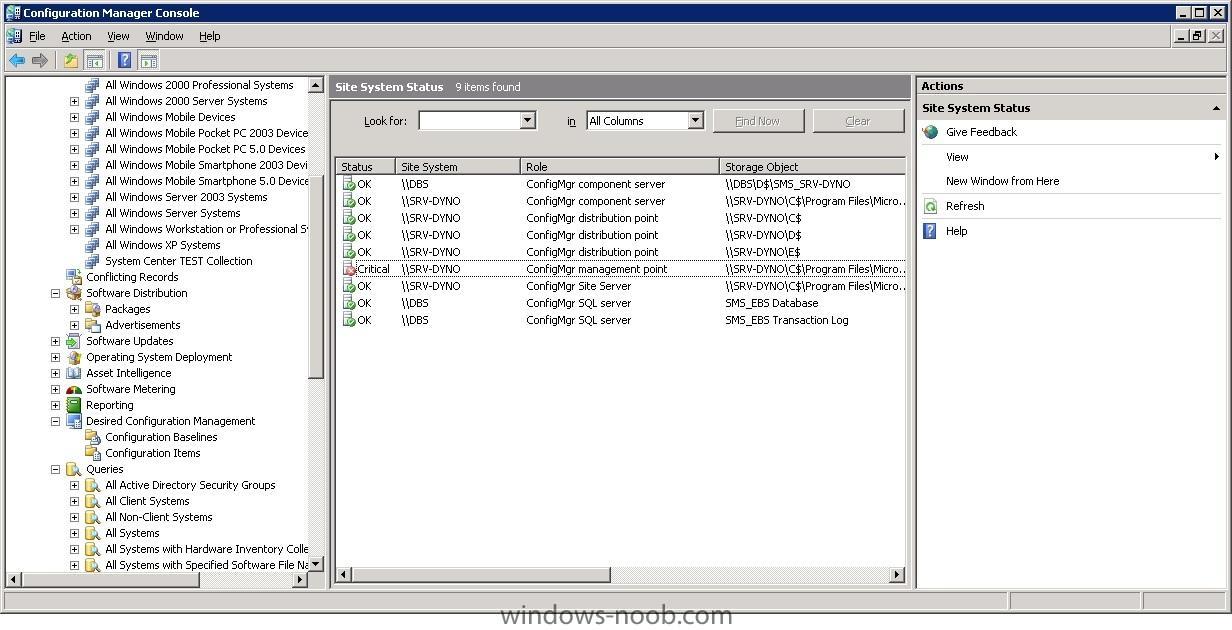The height and width of the screenshot is (630, 1232).
Task: Open the All Columns dropdown
Action: [695, 121]
